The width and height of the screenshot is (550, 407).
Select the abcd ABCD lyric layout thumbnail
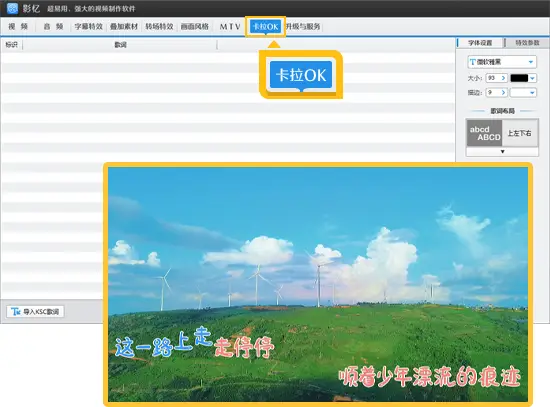pyautogui.click(x=484, y=133)
